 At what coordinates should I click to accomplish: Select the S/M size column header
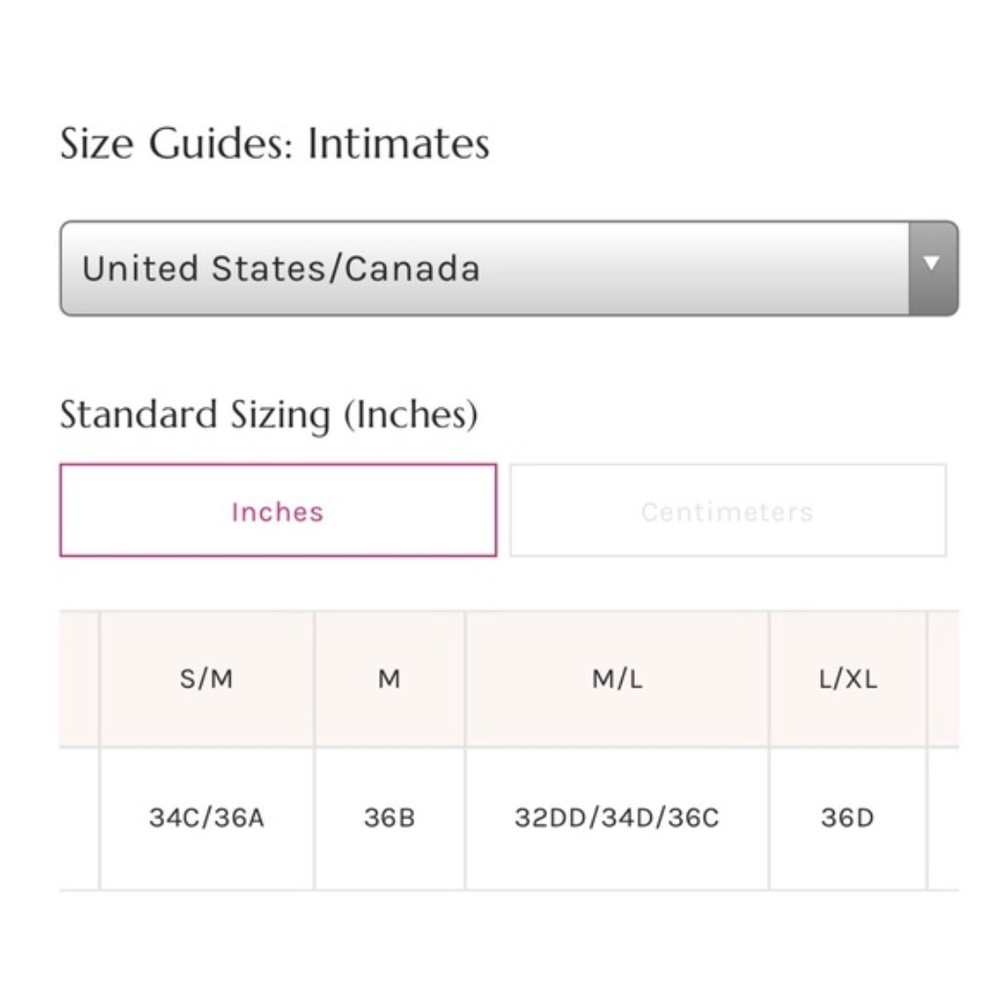pyautogui.click(x=207, y=679)
